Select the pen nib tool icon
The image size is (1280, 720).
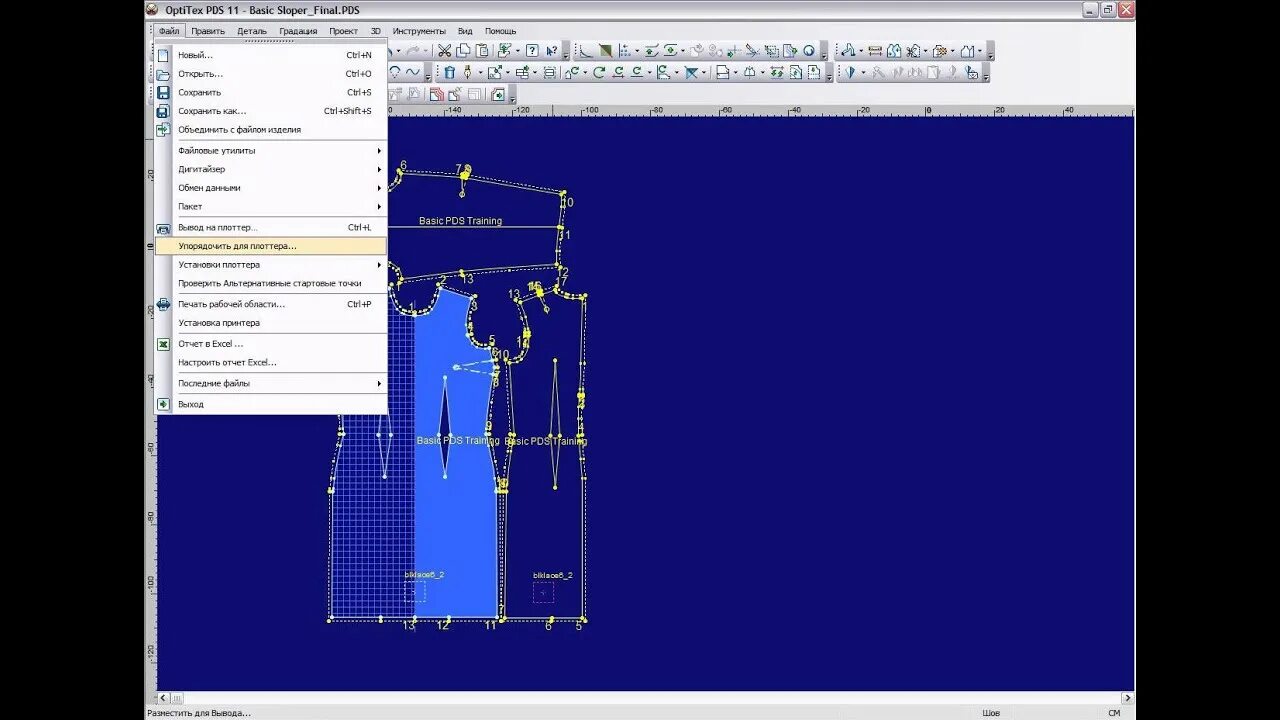(467, 72)
